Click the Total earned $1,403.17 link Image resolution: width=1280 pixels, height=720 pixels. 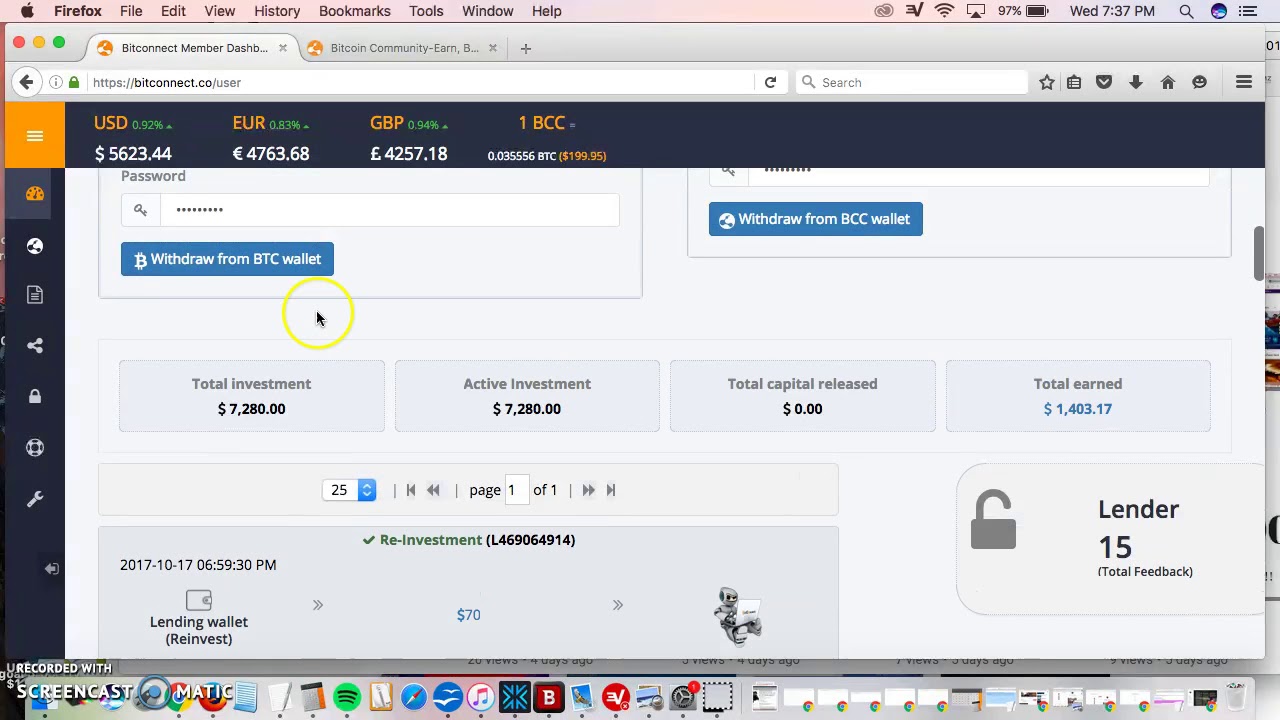pos(1077,409)
